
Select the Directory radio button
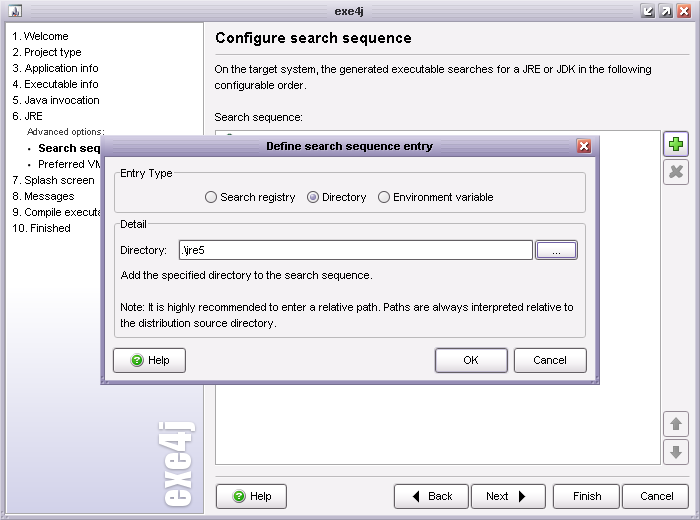313,198
